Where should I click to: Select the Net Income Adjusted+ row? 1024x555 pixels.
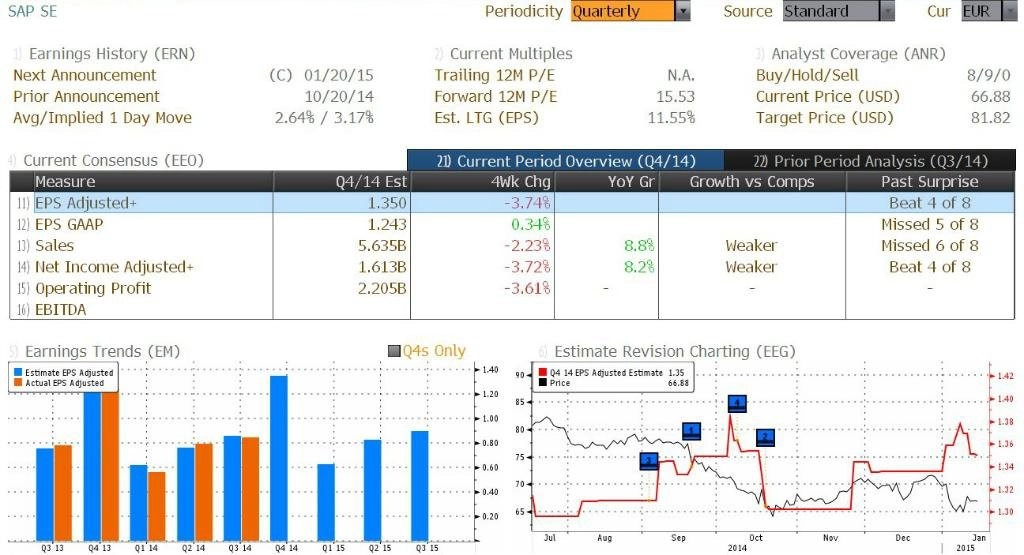512,267
